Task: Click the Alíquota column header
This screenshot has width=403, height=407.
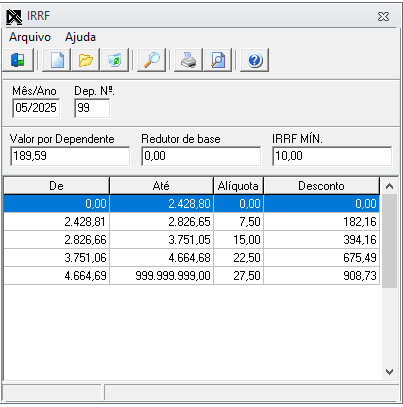Action: coord(238,186)
